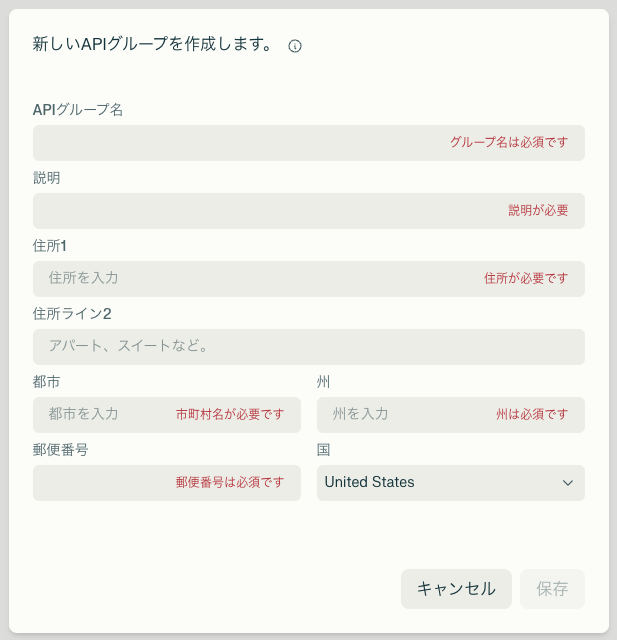617x640 pixels.
Task: Focus the APIグループ名 input field
Action: coord(308,143)
